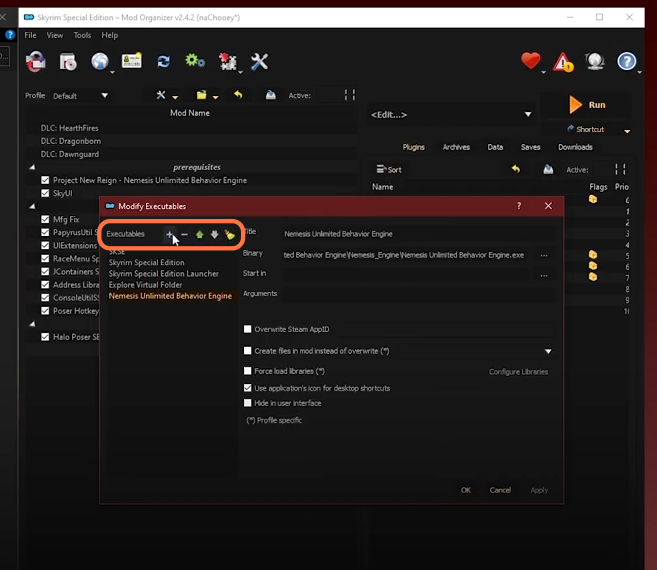
Task: Toggle Halo Poser SE mod checkbox
Action: click(45, 337)
